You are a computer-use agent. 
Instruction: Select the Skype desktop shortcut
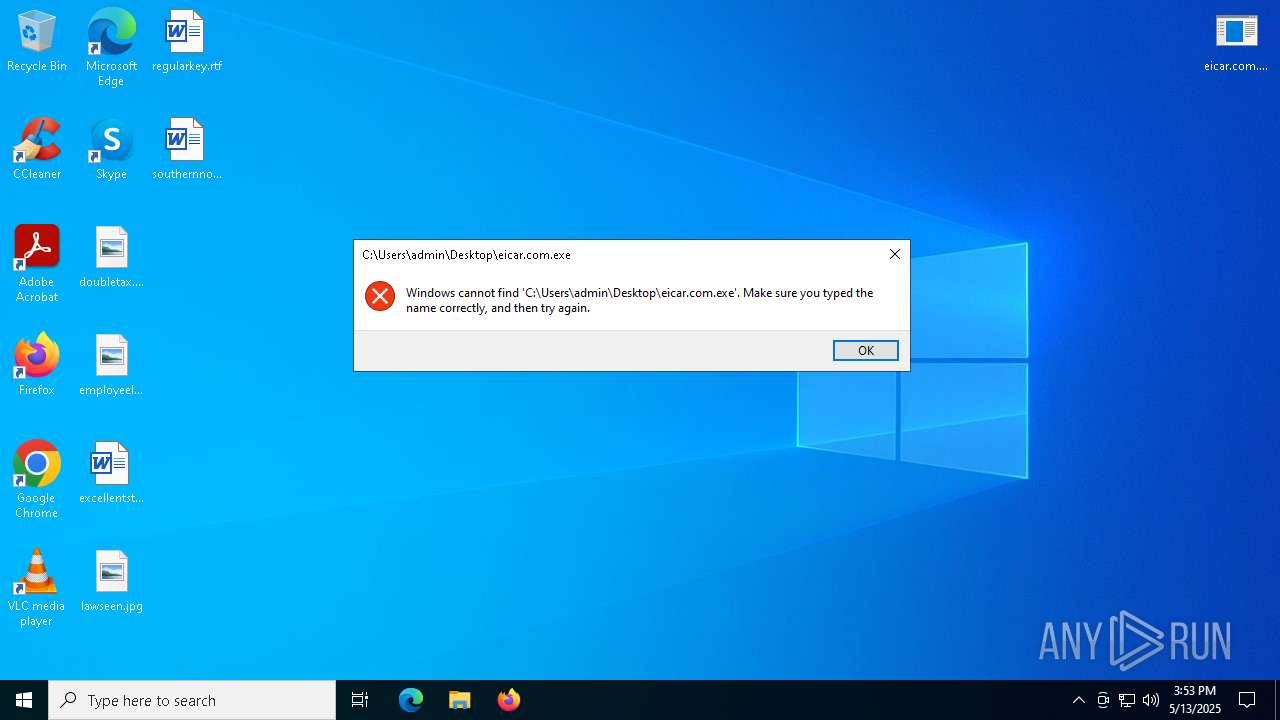pos(111,150)
